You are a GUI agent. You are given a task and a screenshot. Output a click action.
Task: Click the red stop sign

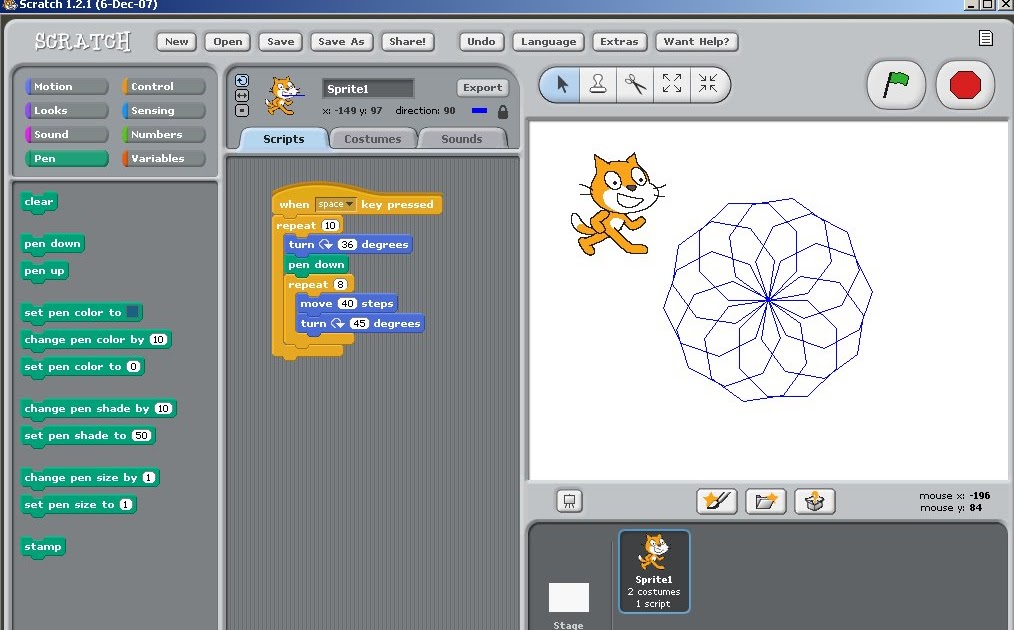(964, 85)
